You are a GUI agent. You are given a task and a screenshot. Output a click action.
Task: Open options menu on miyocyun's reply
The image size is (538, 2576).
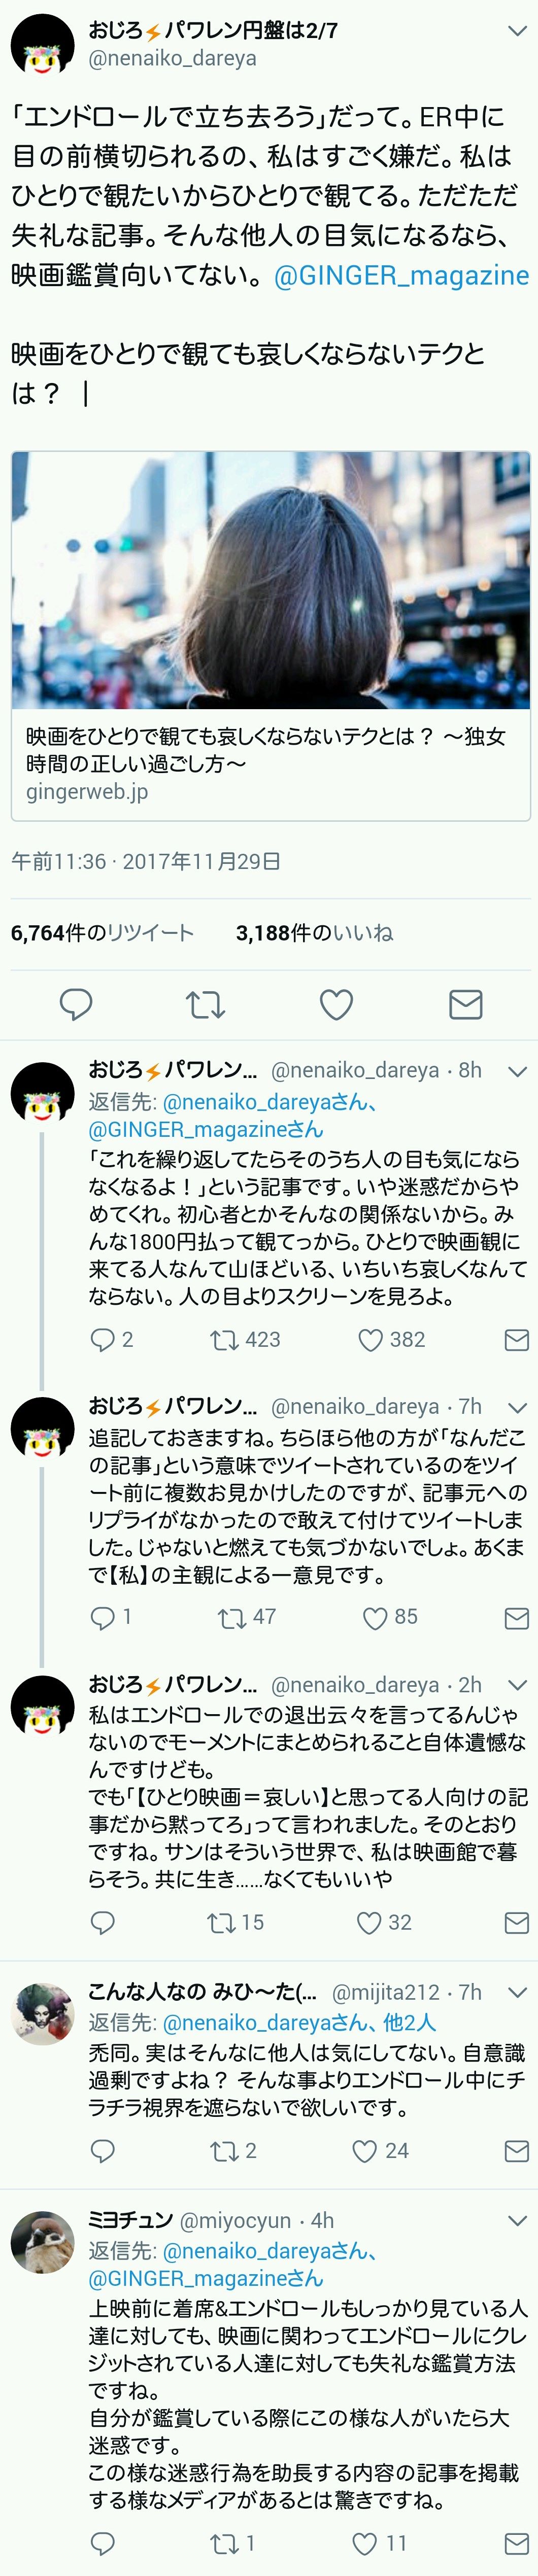point(517,2221)
